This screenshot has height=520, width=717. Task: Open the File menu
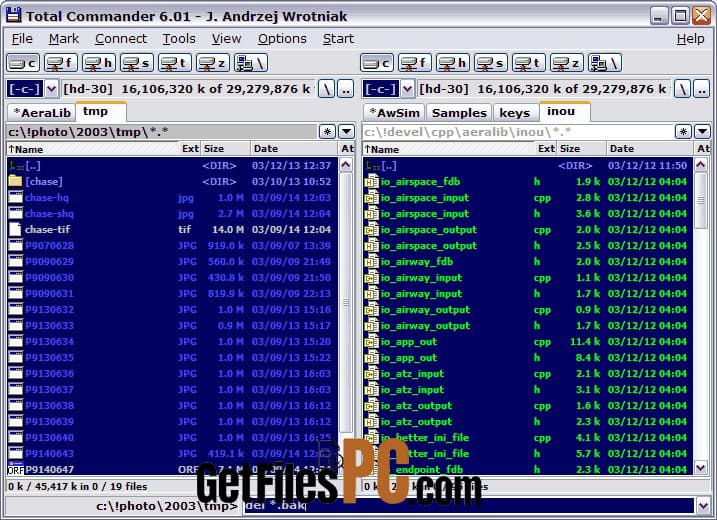22,39
